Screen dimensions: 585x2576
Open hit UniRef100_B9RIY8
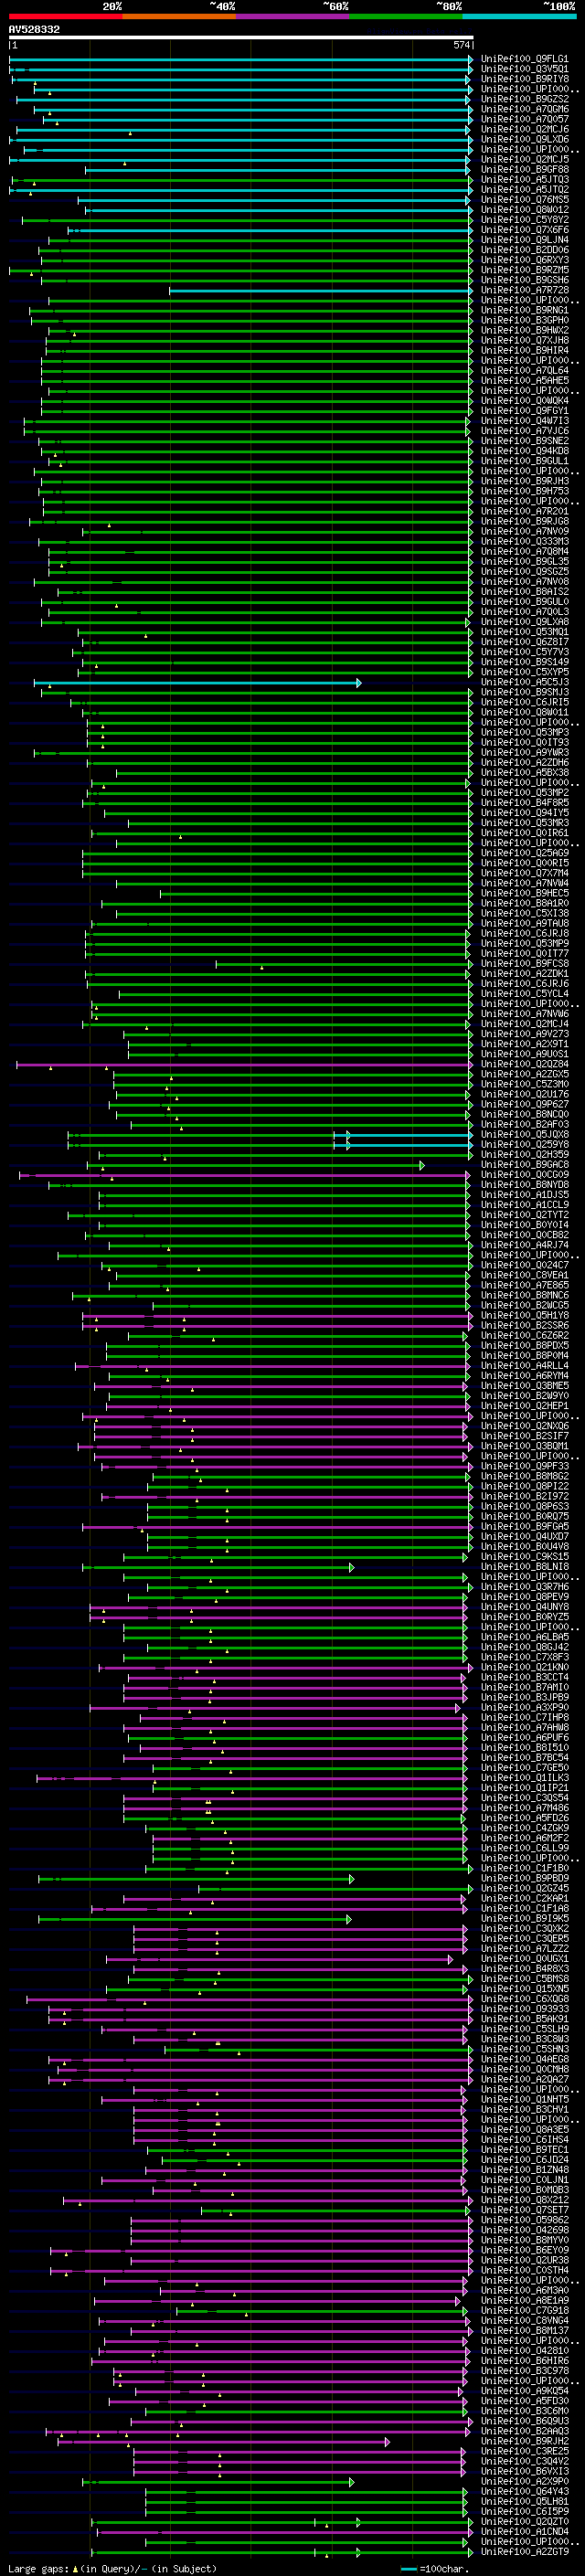tap(525, 79)
